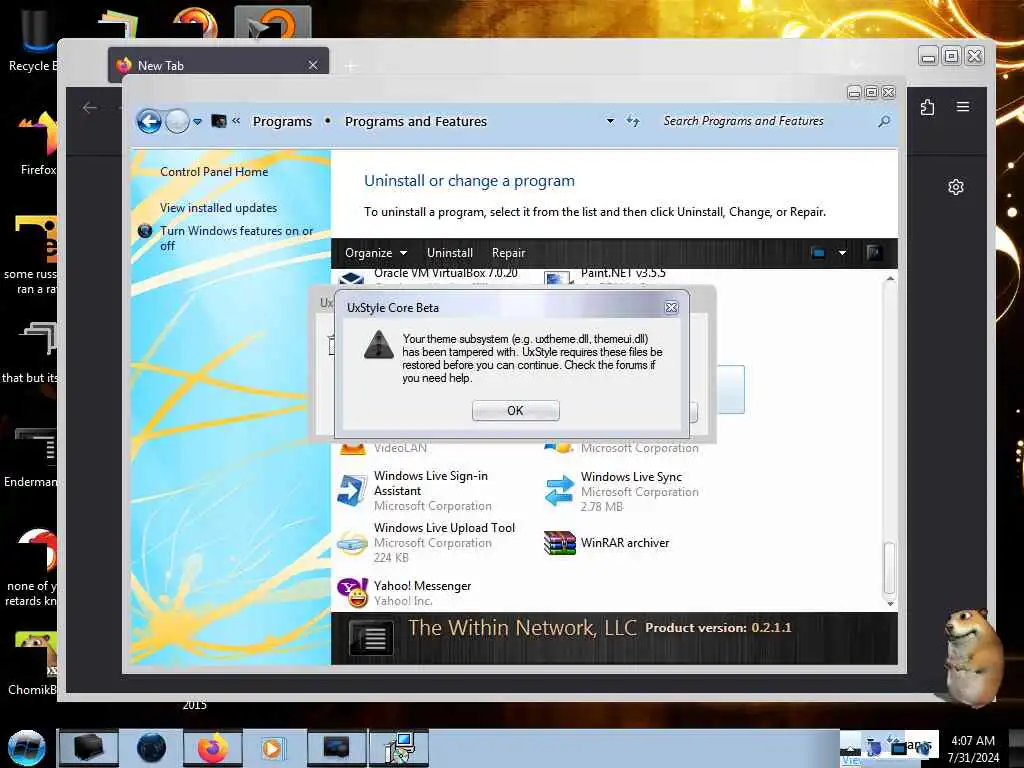Click media player icon in taskbar
Viewport: 1024px width, 768px height.
click(272, 748)
